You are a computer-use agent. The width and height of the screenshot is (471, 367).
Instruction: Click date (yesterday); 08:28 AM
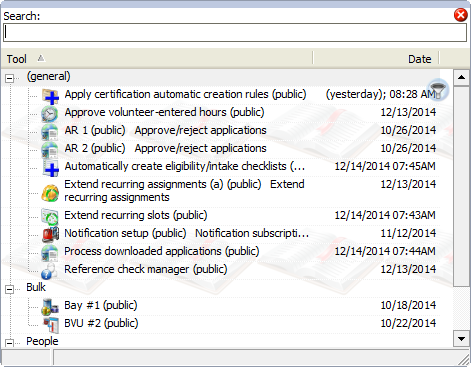click(381, 94)
